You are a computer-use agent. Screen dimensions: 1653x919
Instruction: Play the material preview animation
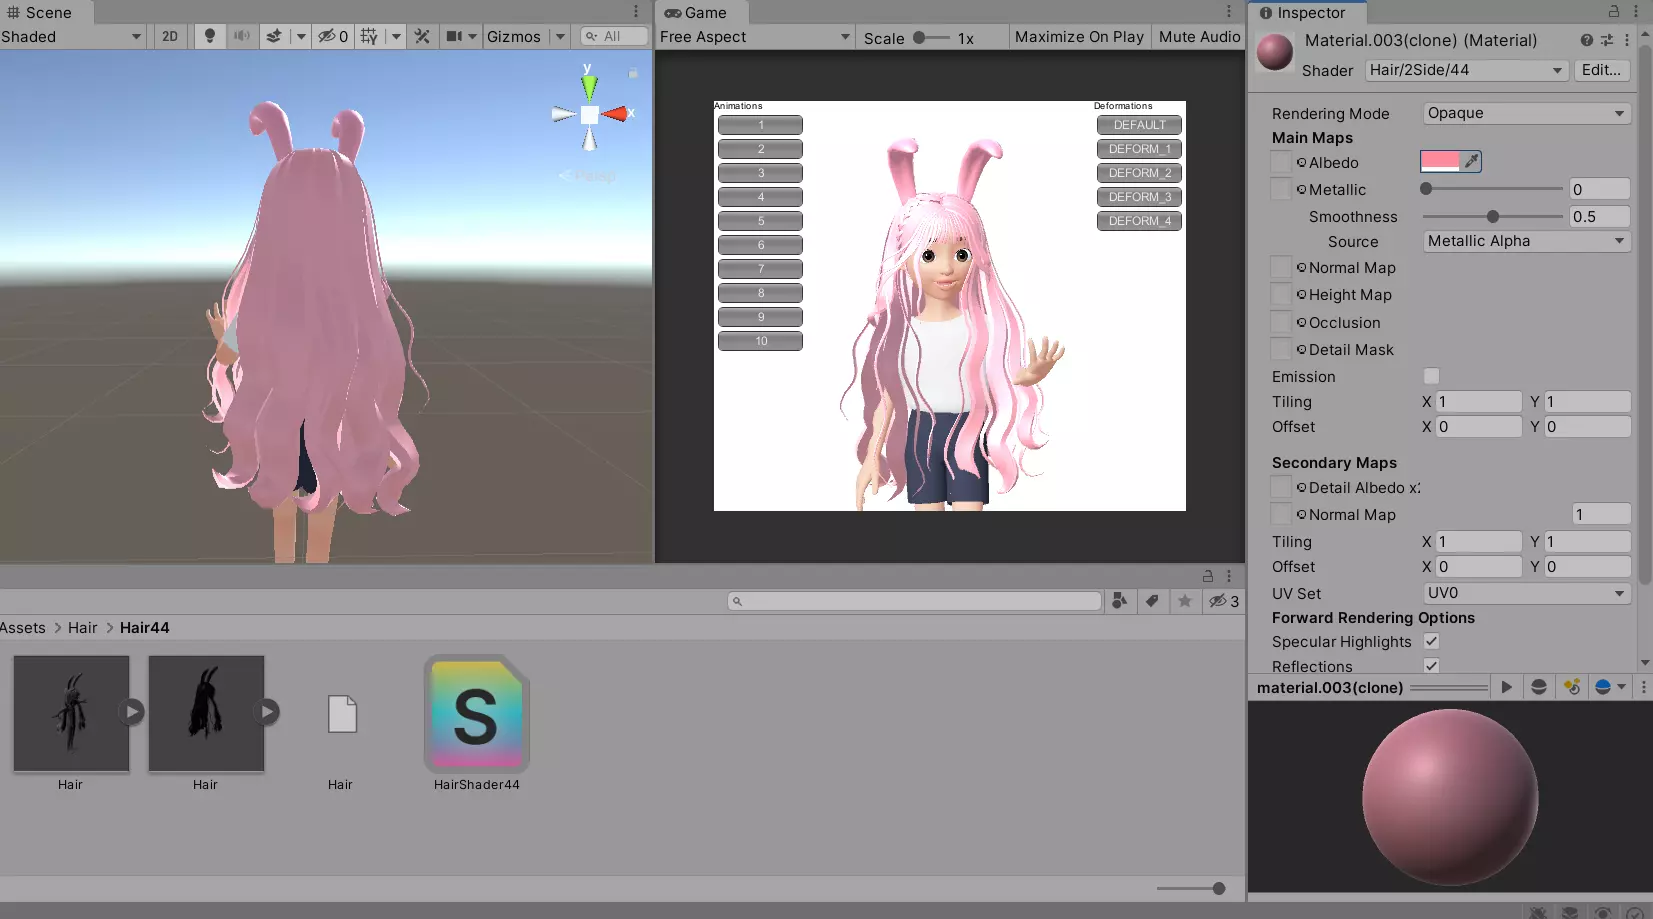[1506, 687]
